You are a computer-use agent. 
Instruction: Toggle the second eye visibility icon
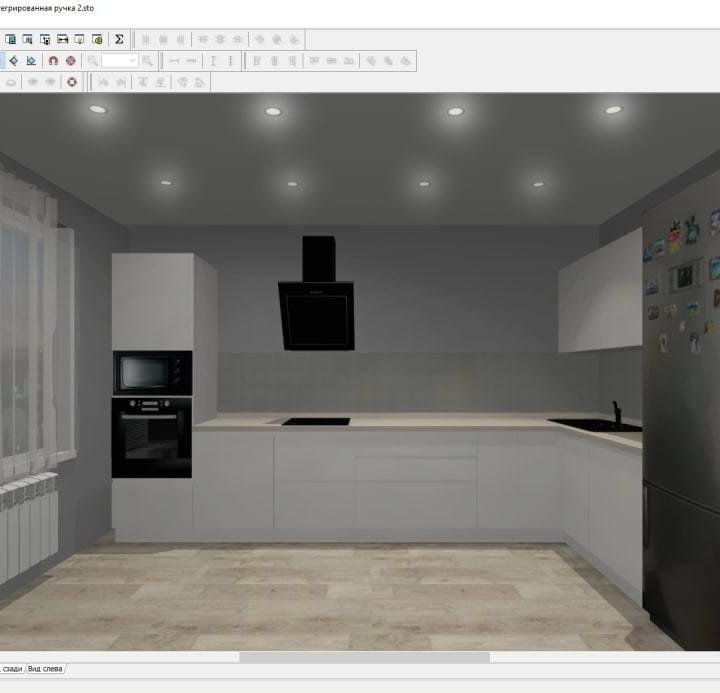50,82
